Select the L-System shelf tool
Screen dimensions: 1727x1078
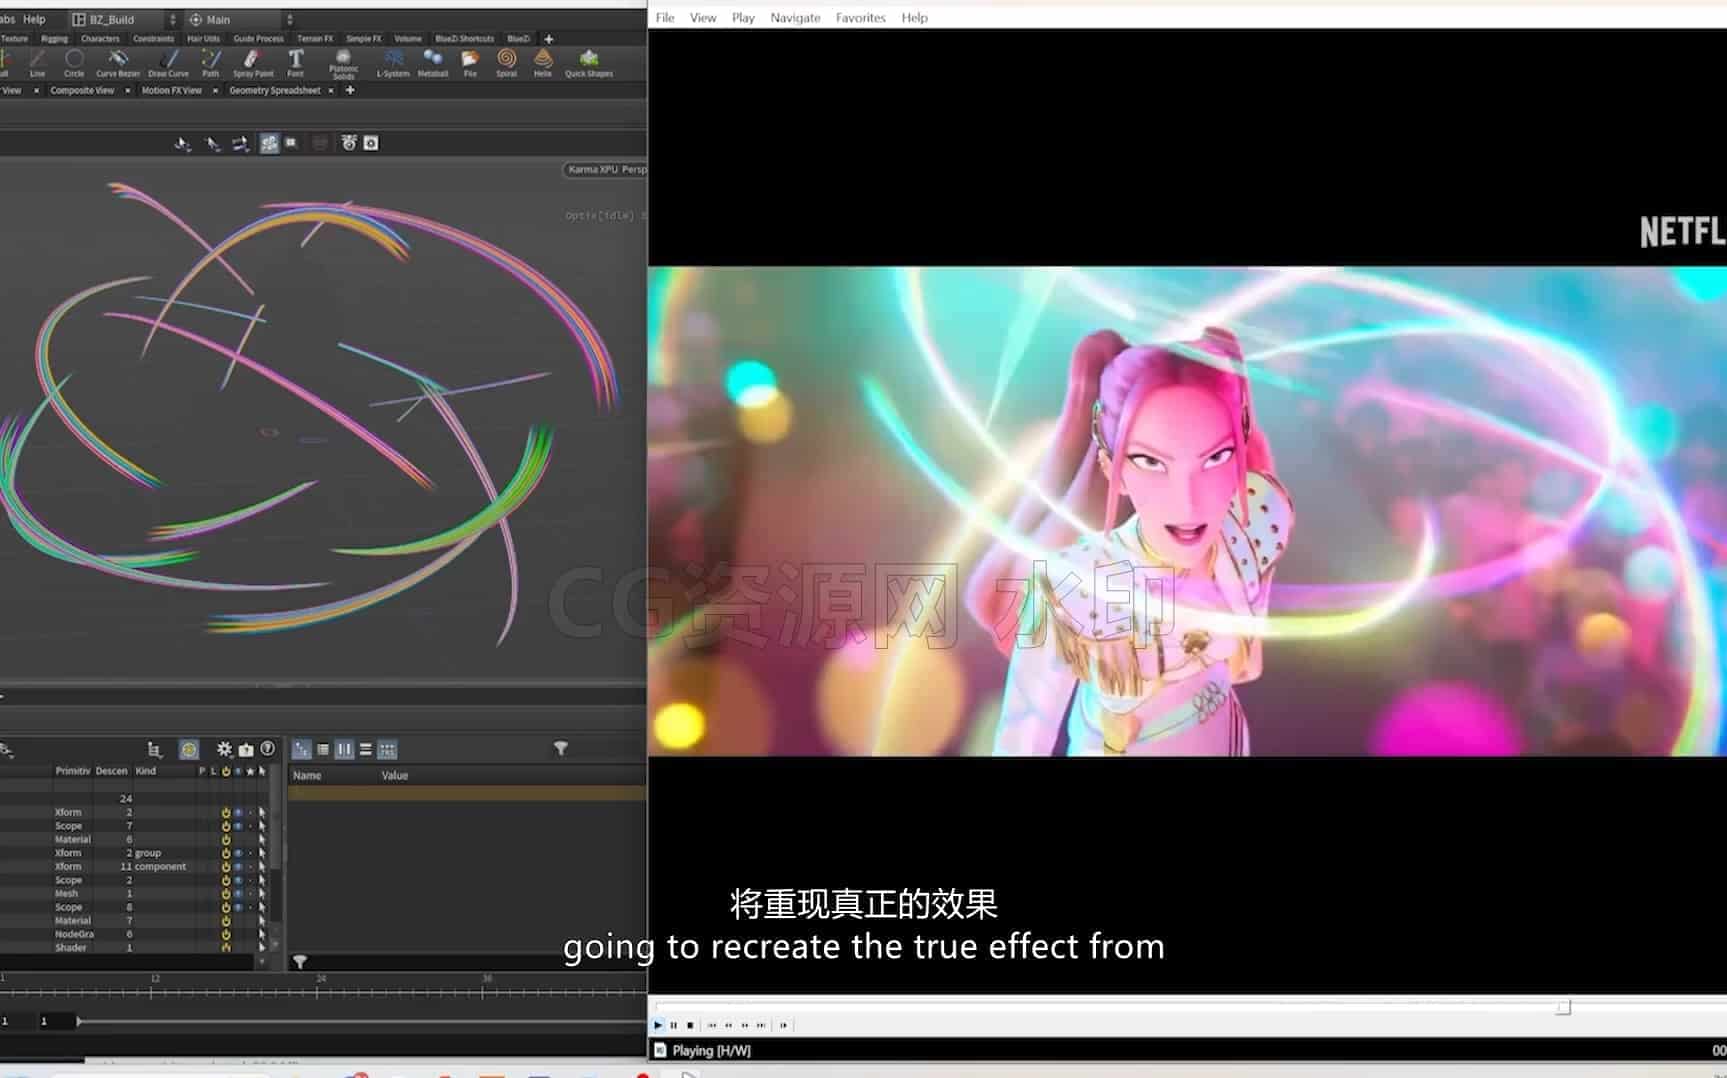pos(393,63)
